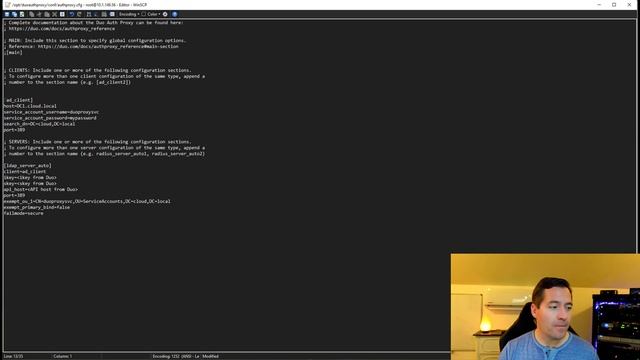
Task: Click the Save icon in the editor toolbar
Action: 7,14
